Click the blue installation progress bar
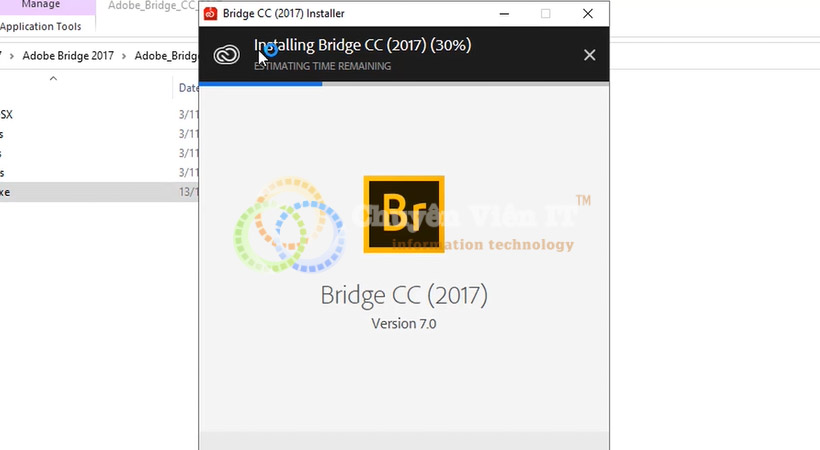 pyautogui.click(x=260, y=84)
